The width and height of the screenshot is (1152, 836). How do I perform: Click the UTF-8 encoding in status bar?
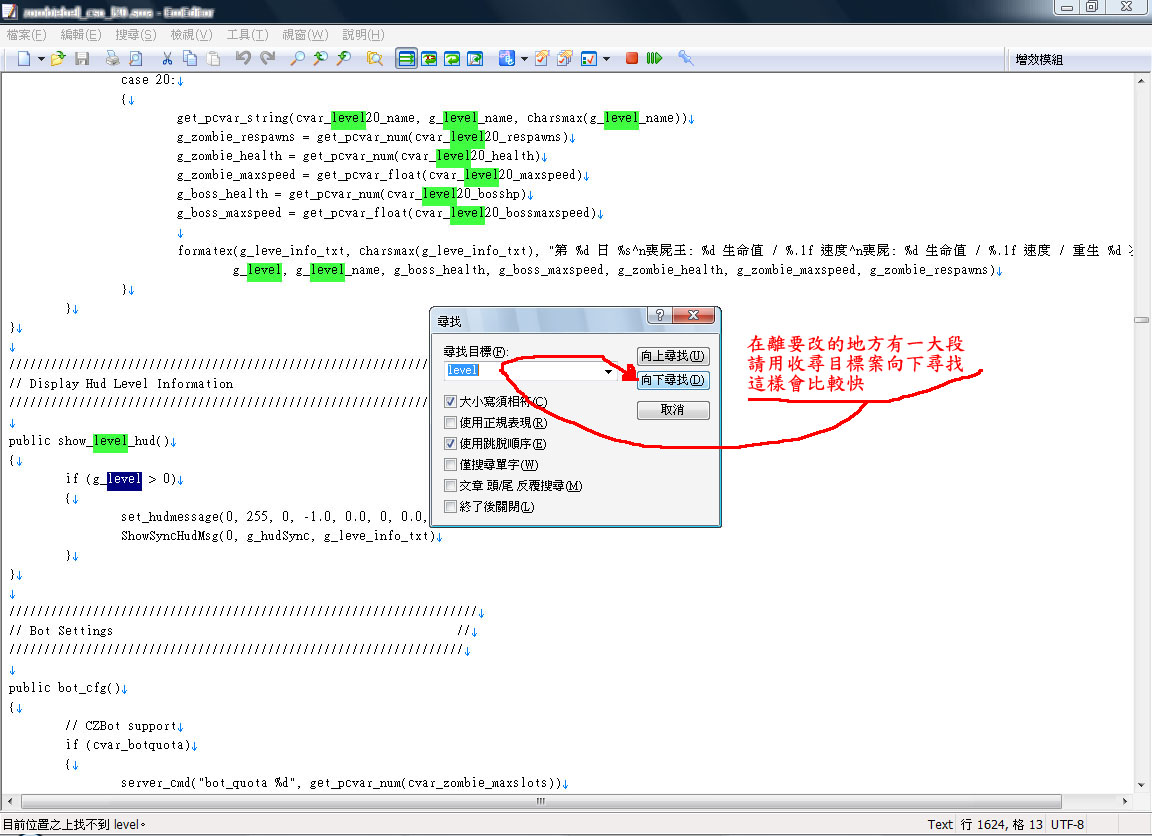(1067, 825)
